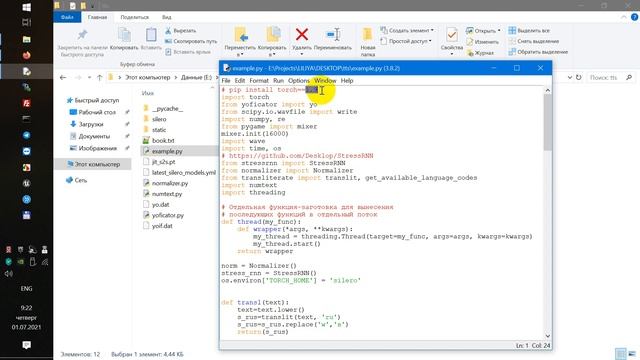The image size is (640, 360).
Task: Click the Удалить red X icon
Action: [302, 35]
